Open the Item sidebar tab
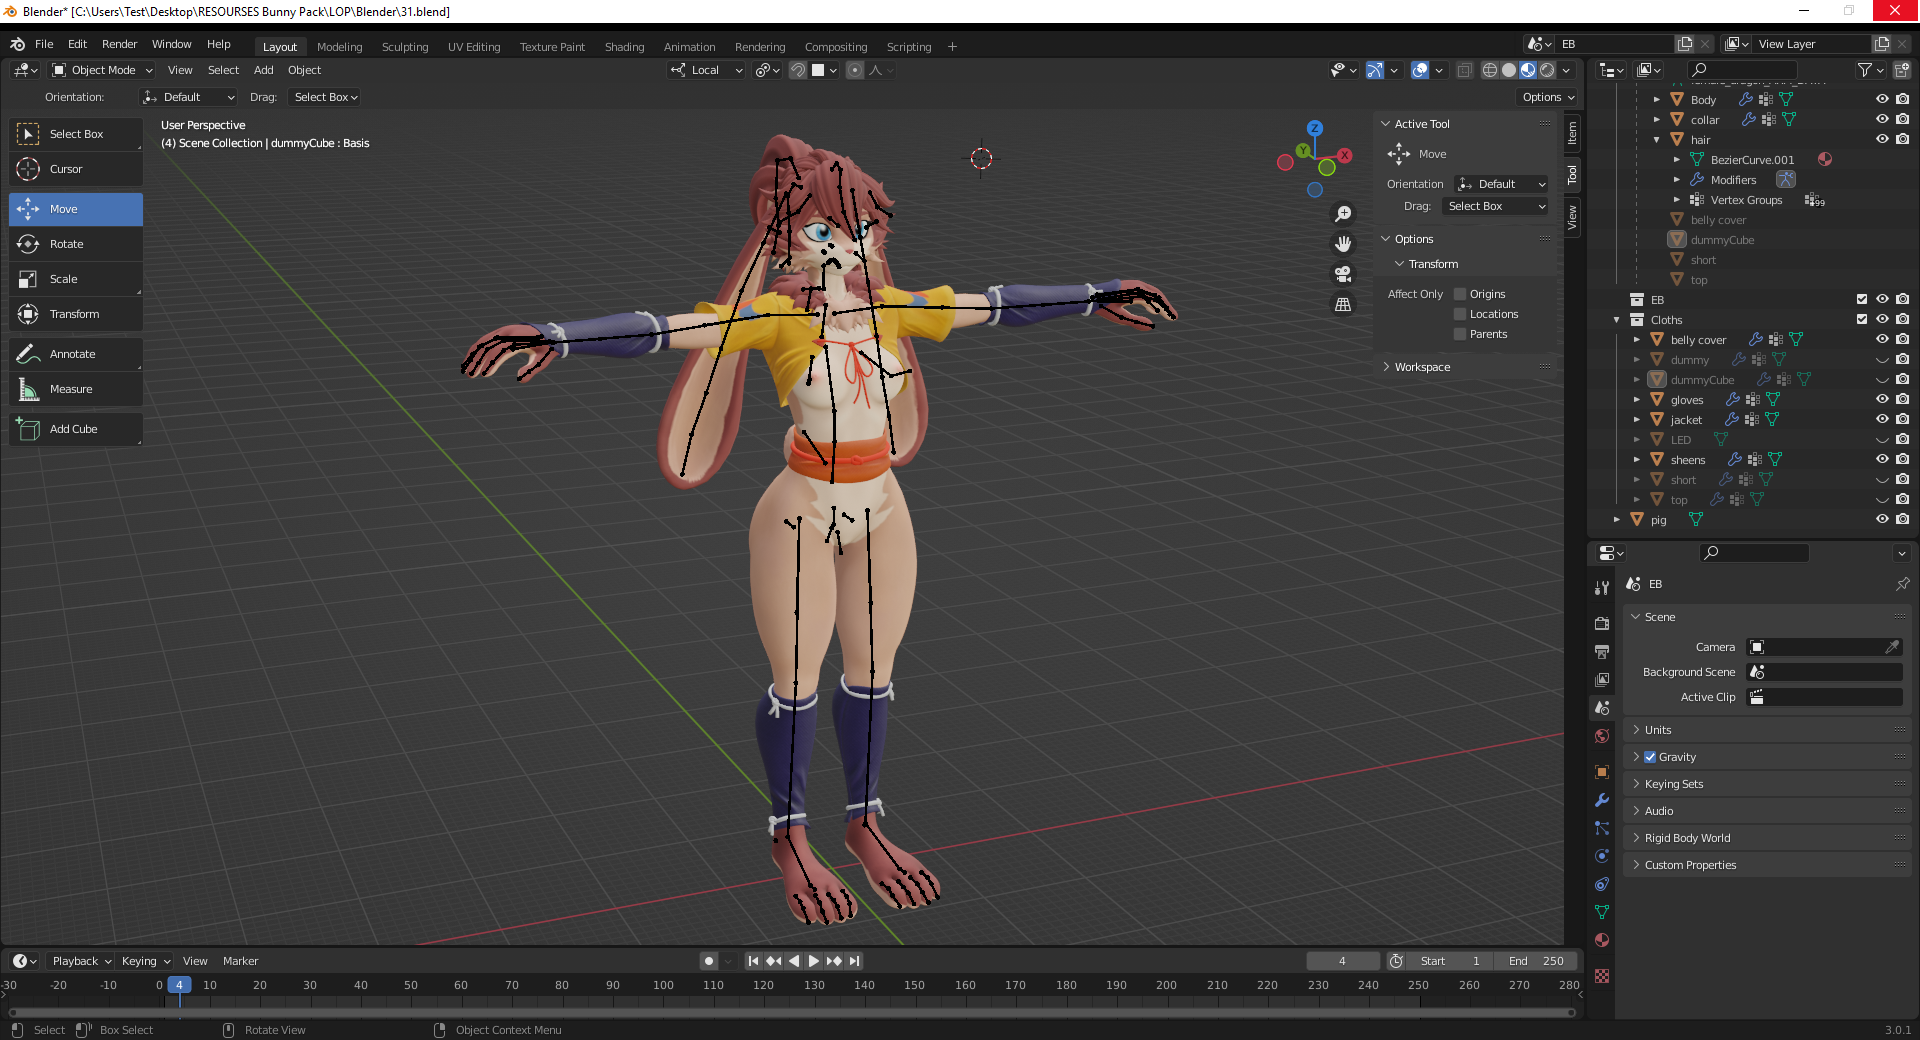 pos(1572,132)
